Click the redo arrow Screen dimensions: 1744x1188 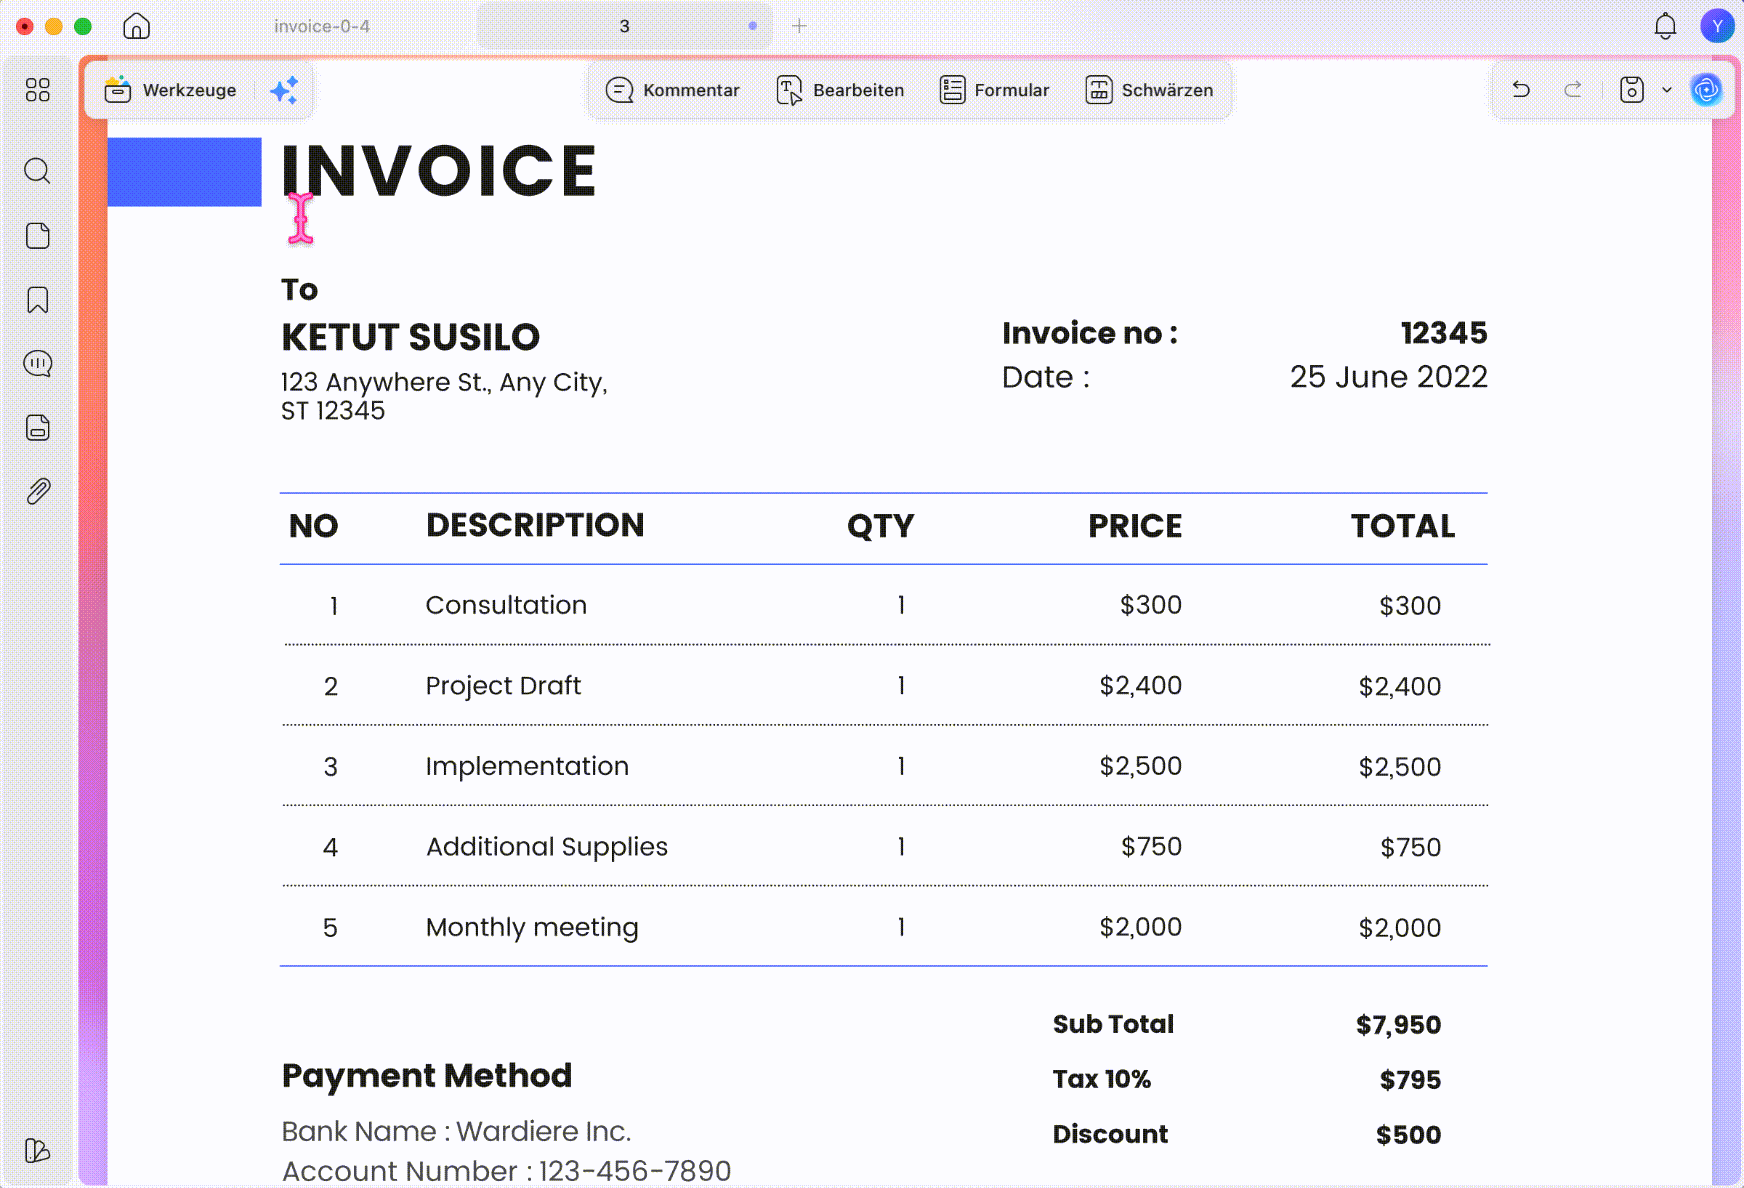(1573, 90)
